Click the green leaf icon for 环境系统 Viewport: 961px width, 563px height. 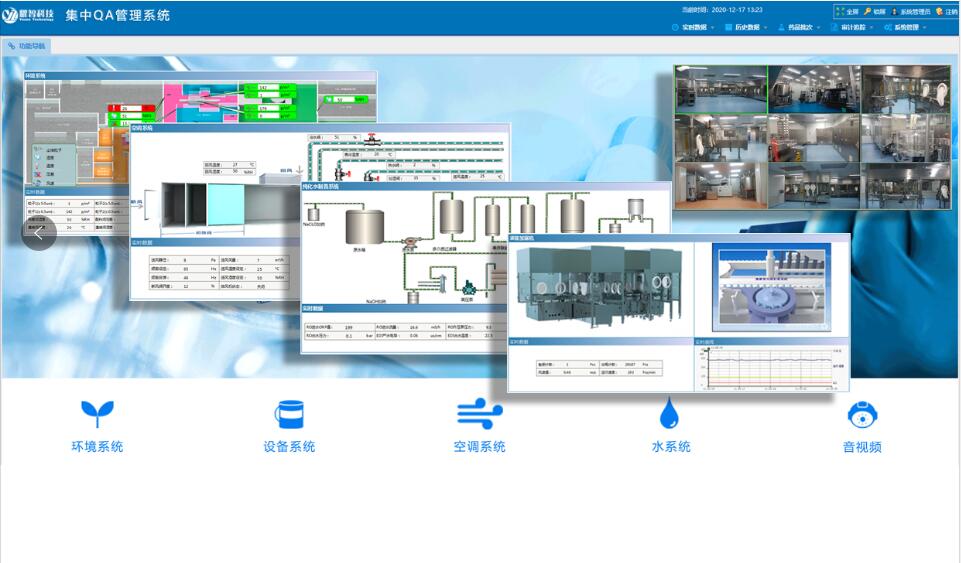(97, 413)
